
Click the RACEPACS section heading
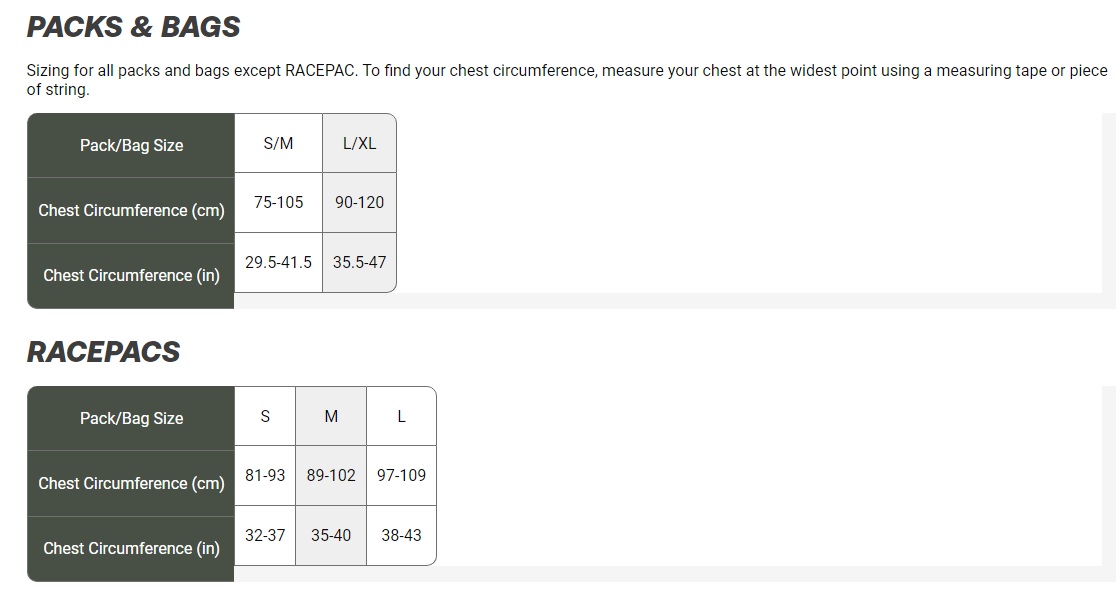103,352
